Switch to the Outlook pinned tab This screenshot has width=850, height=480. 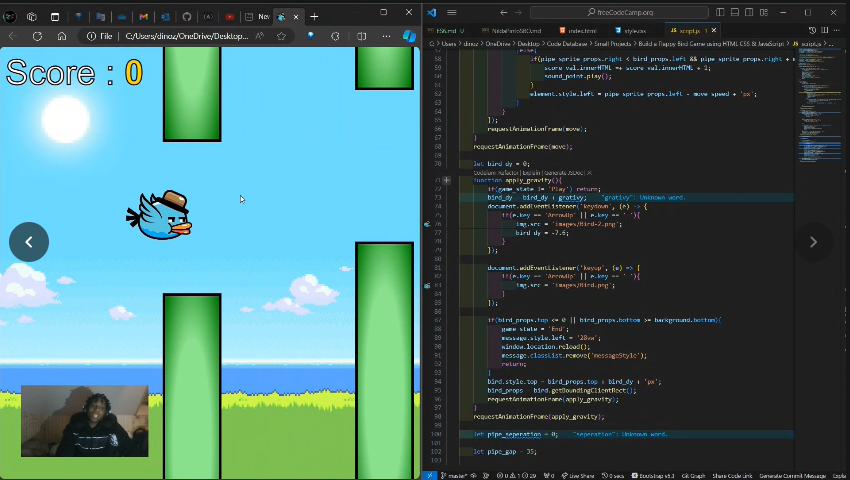165,17
